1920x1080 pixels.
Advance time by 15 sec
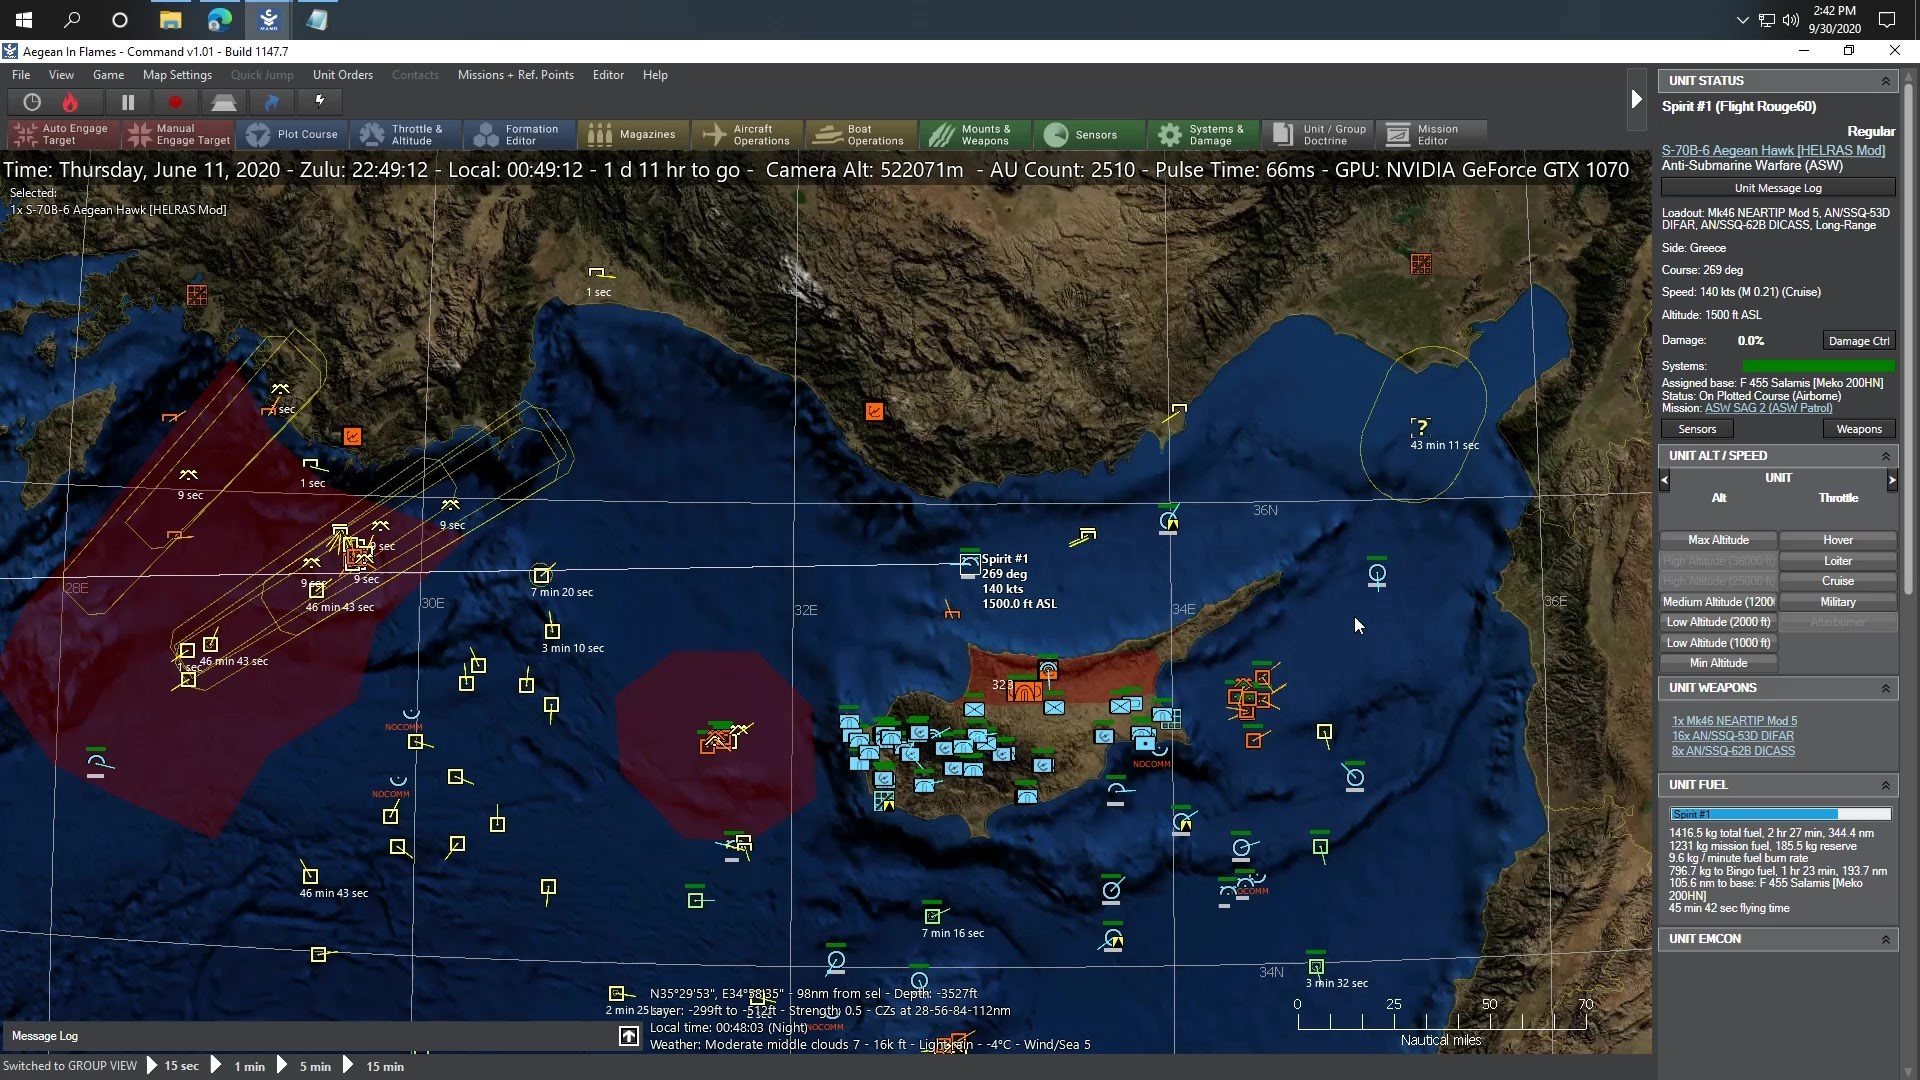point(174,1066)
